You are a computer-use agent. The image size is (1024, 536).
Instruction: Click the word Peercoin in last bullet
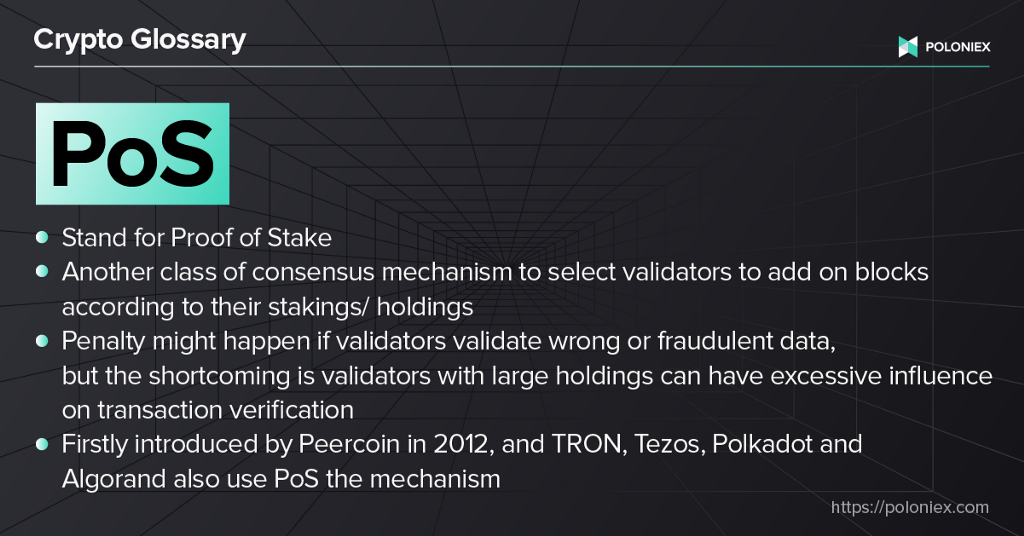click(x=349, y=445)
